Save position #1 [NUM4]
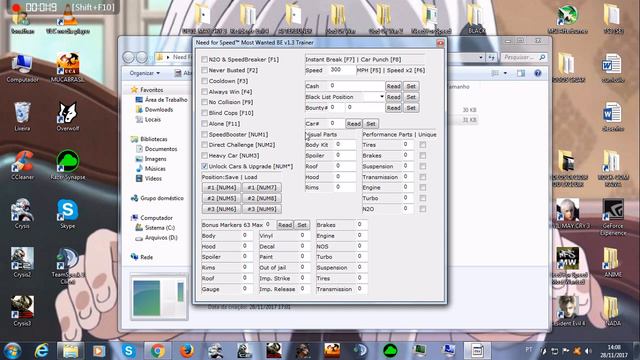 [x=221, y=188]
